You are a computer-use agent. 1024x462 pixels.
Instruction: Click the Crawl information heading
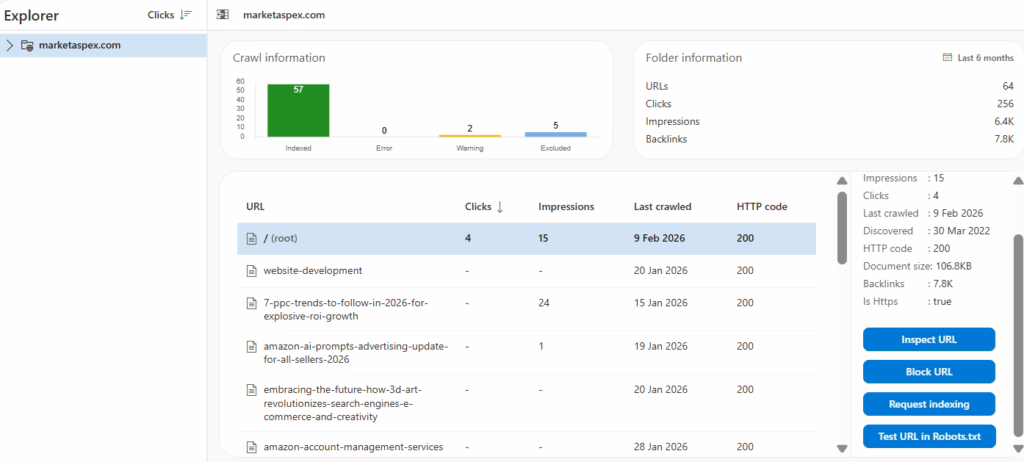[x=279, y=58]
